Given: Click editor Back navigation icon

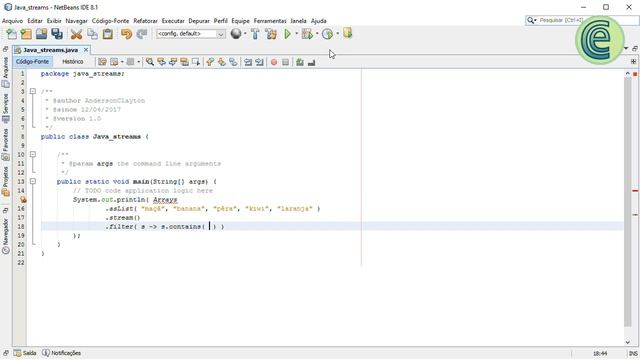Looking at the screenshot, I should tap(114, 62).
